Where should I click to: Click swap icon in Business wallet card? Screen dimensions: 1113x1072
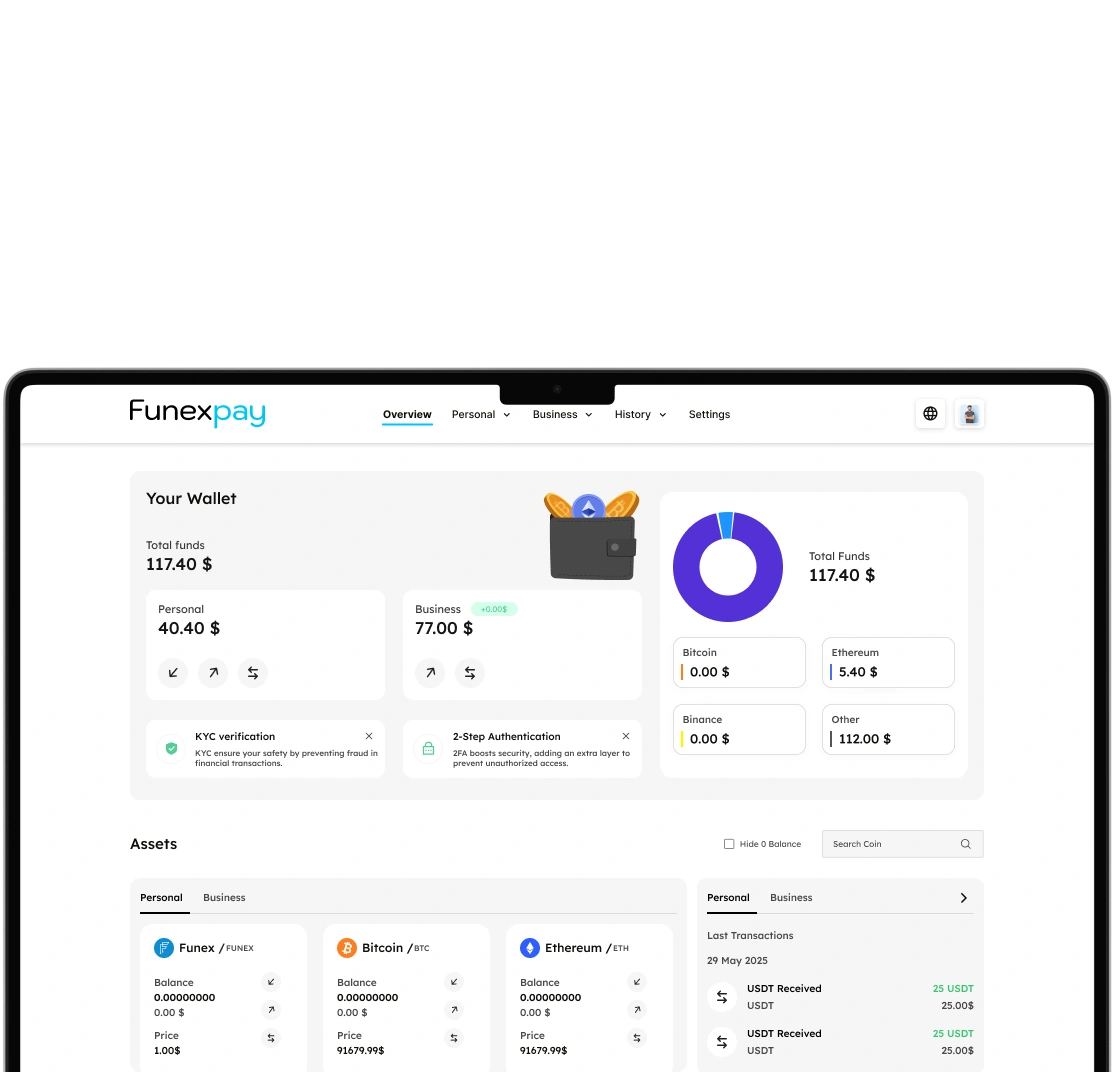(x=470, y=673)
